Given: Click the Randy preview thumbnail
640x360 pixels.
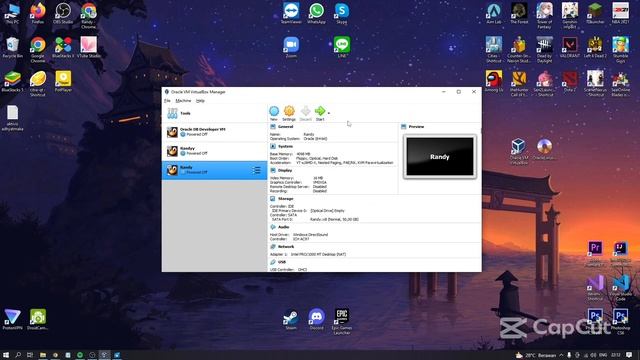Looking at the screenshot, I should point(440,157).
